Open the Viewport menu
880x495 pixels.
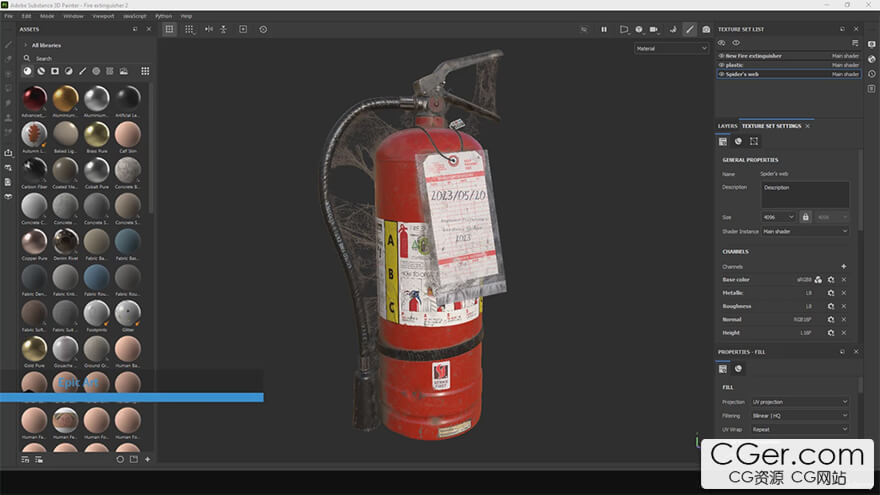click(102, 16)
